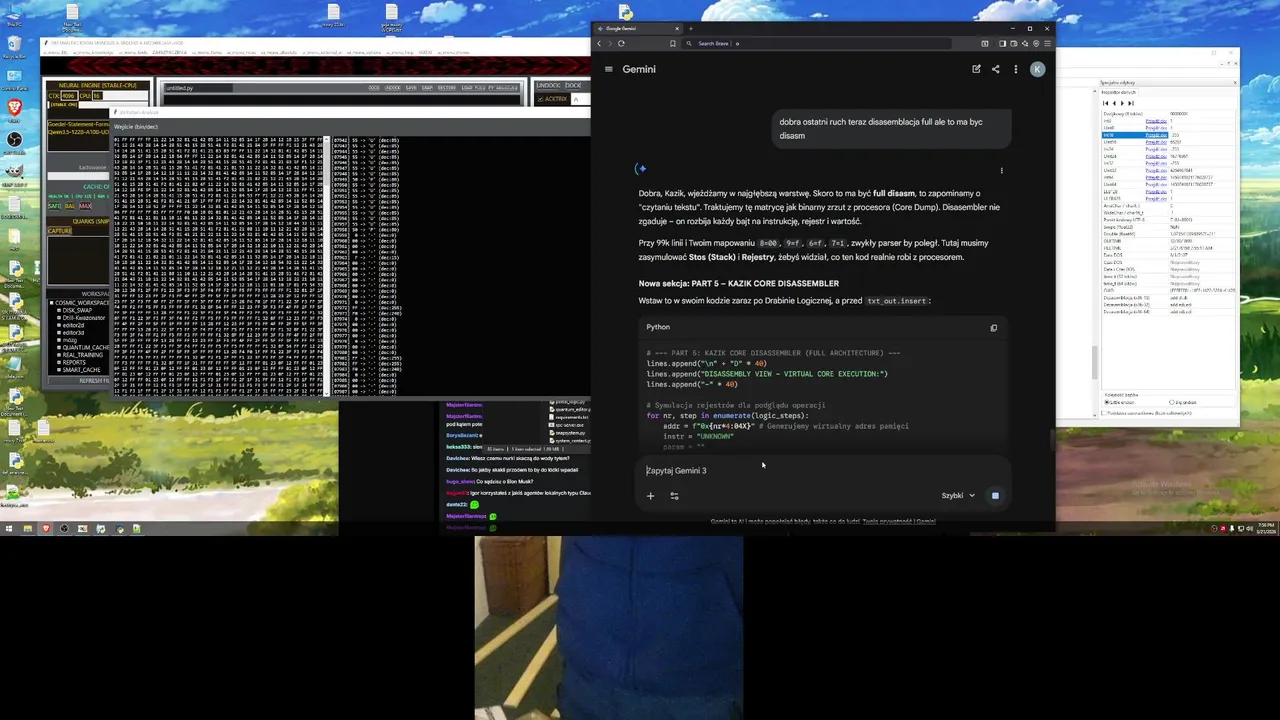Open a new Brave tab
This screenshot has height=720, width=1280.
[690, 28]
